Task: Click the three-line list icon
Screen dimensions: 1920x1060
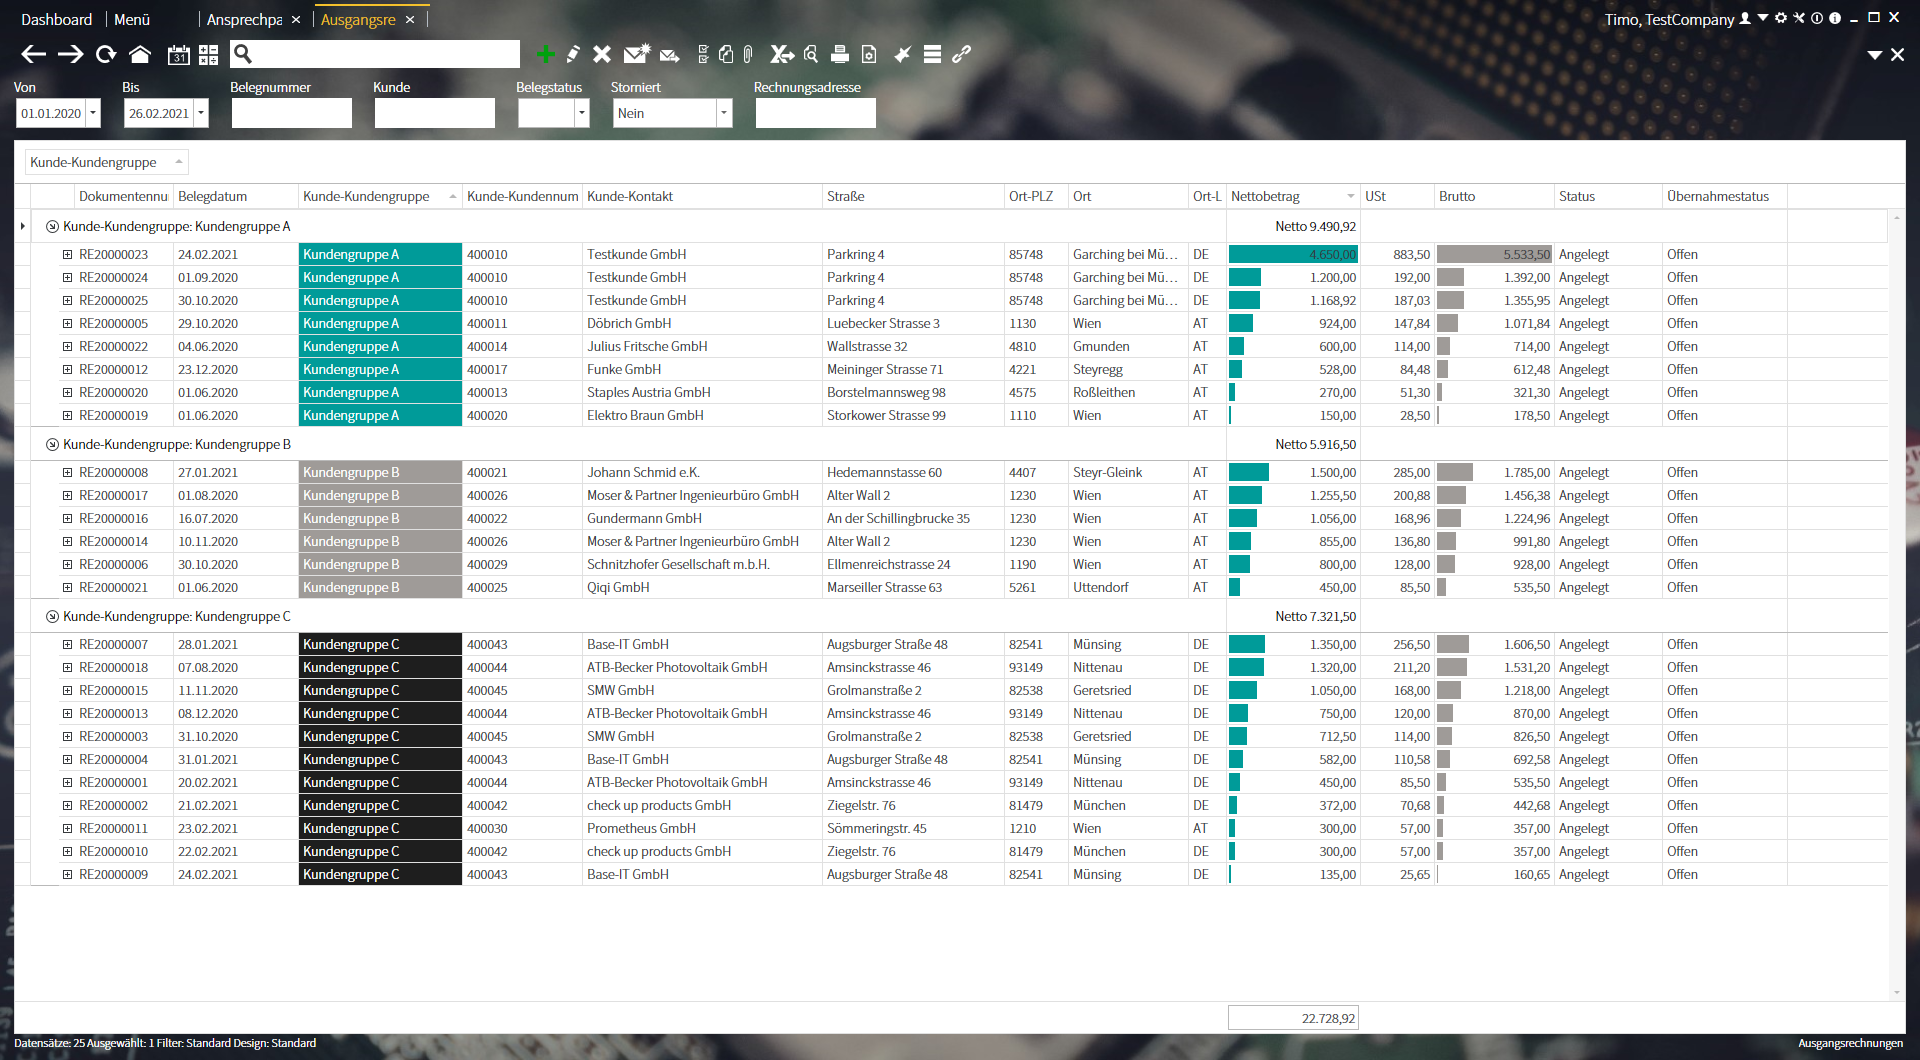Action: point(932,54)
